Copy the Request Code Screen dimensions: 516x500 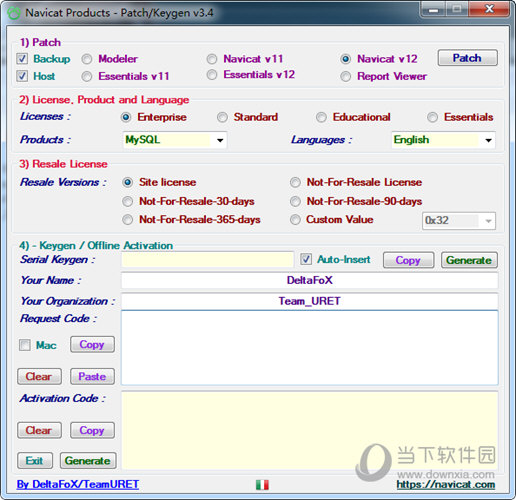(92, 344)
